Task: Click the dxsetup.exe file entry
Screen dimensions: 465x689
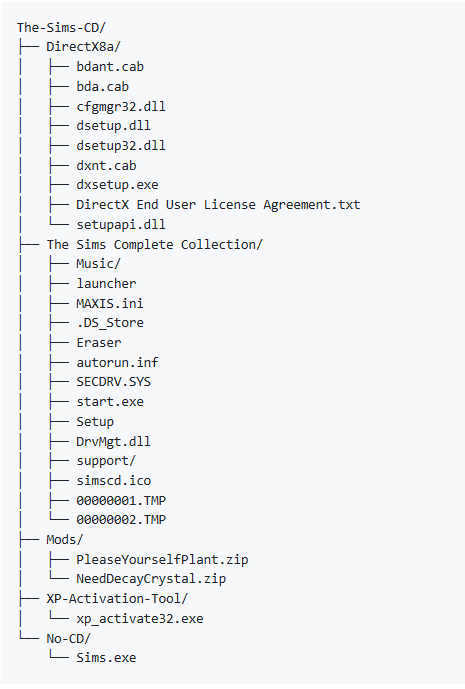Action: click(x=117, y=185)
